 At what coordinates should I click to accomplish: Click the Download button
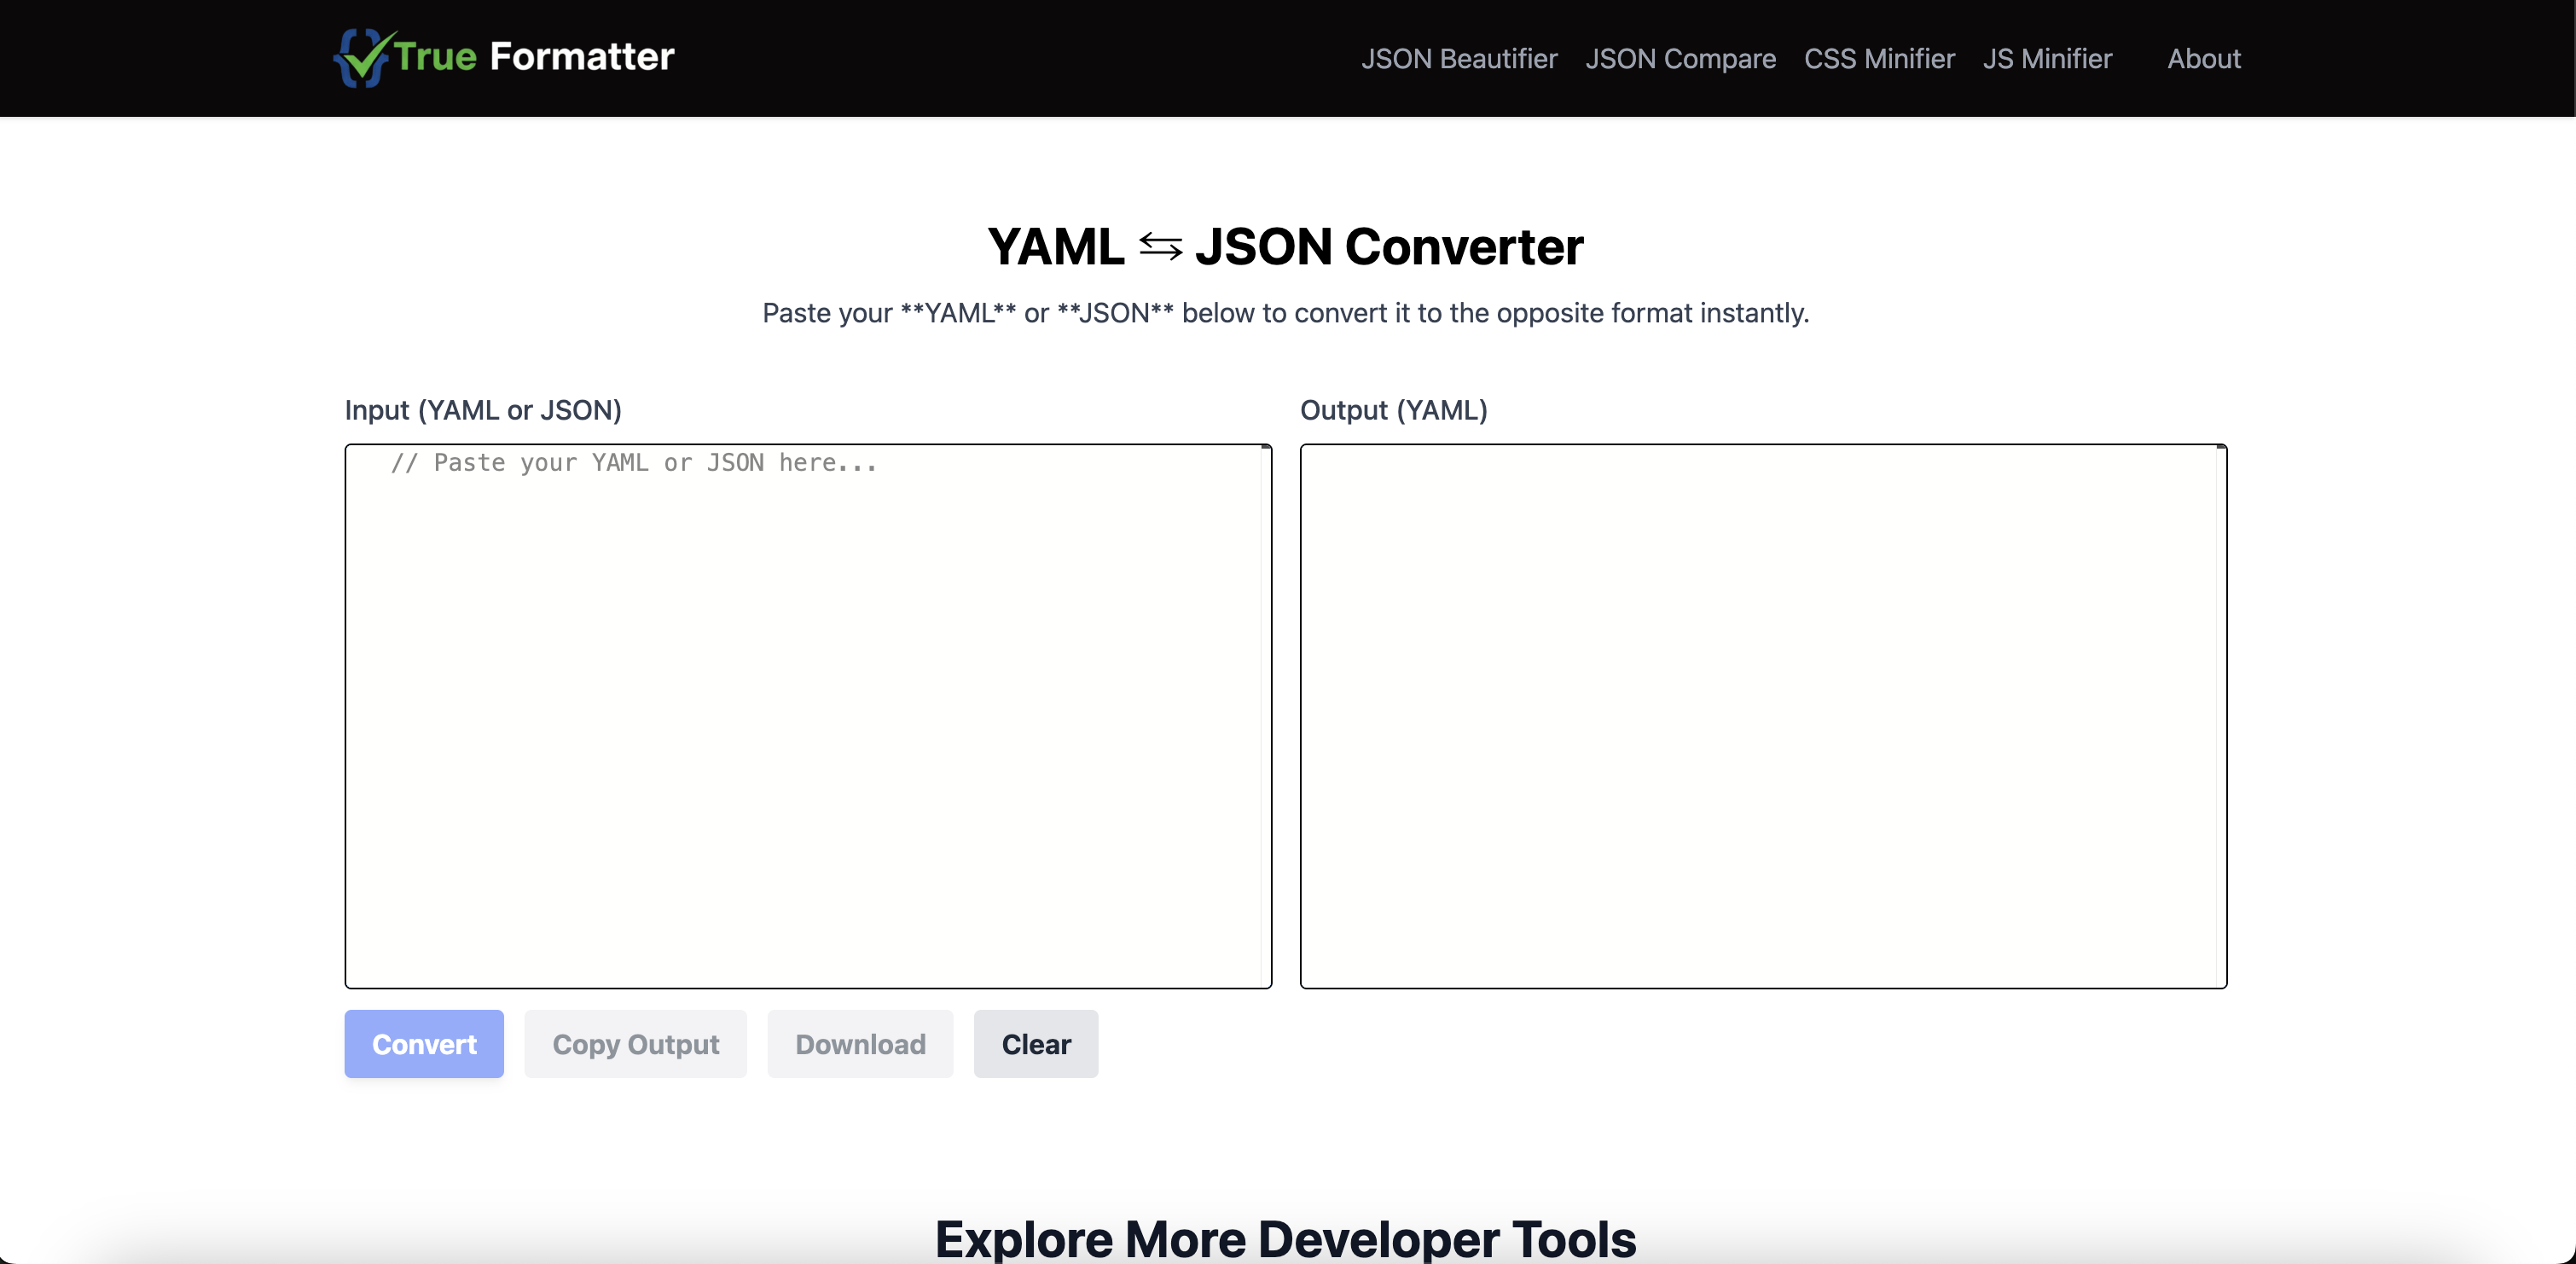click(860, 1044)
